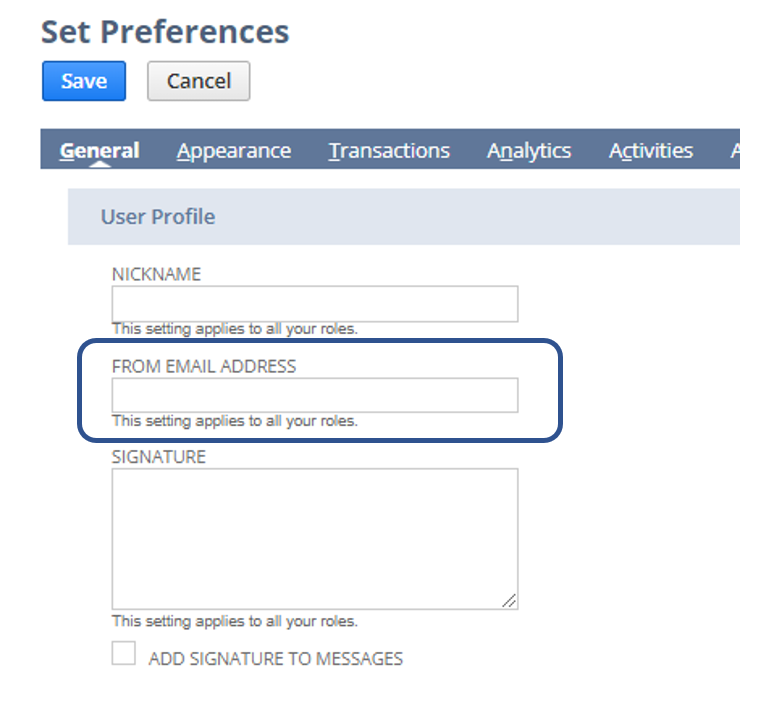The width and height of the screenshot is (765, 708).
Task: Click the SIGNATURE field label
Action: 159,457
